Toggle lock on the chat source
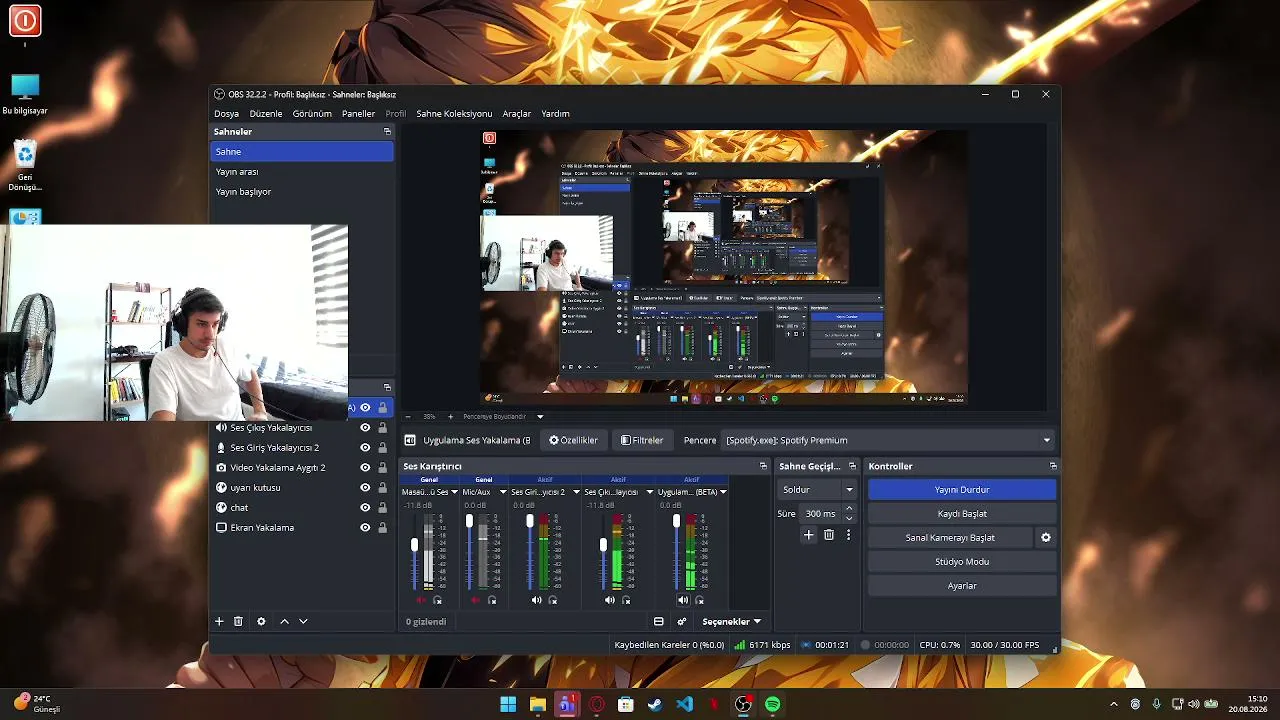Screen dimensions: 1280x720 click(x=382, y=507)
